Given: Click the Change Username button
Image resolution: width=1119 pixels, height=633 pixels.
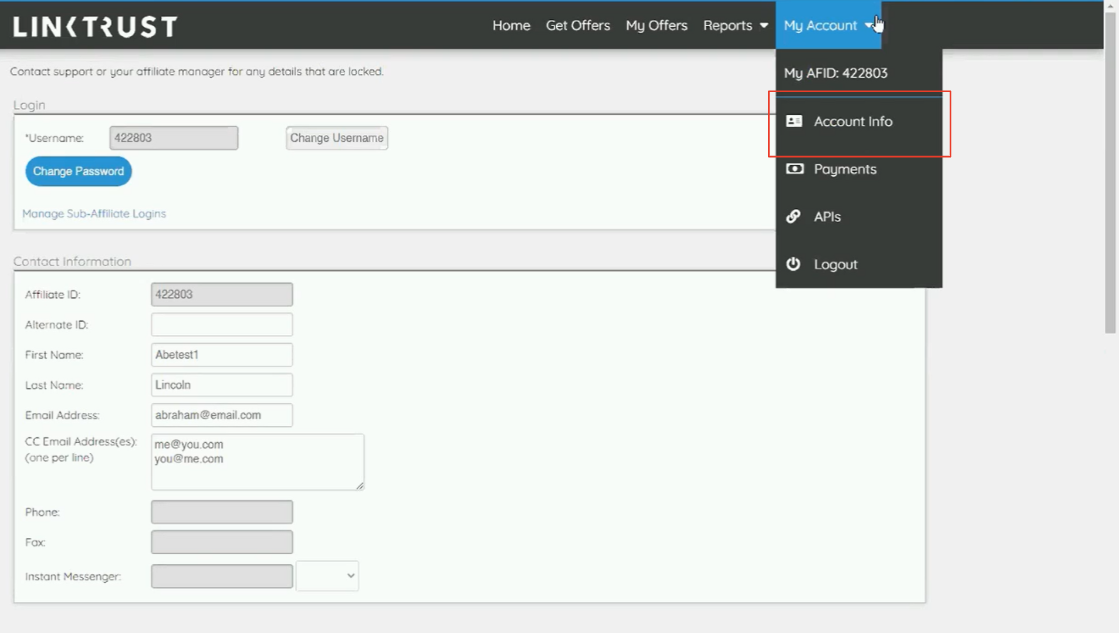Looking at the screenshot, I should 336,138.
